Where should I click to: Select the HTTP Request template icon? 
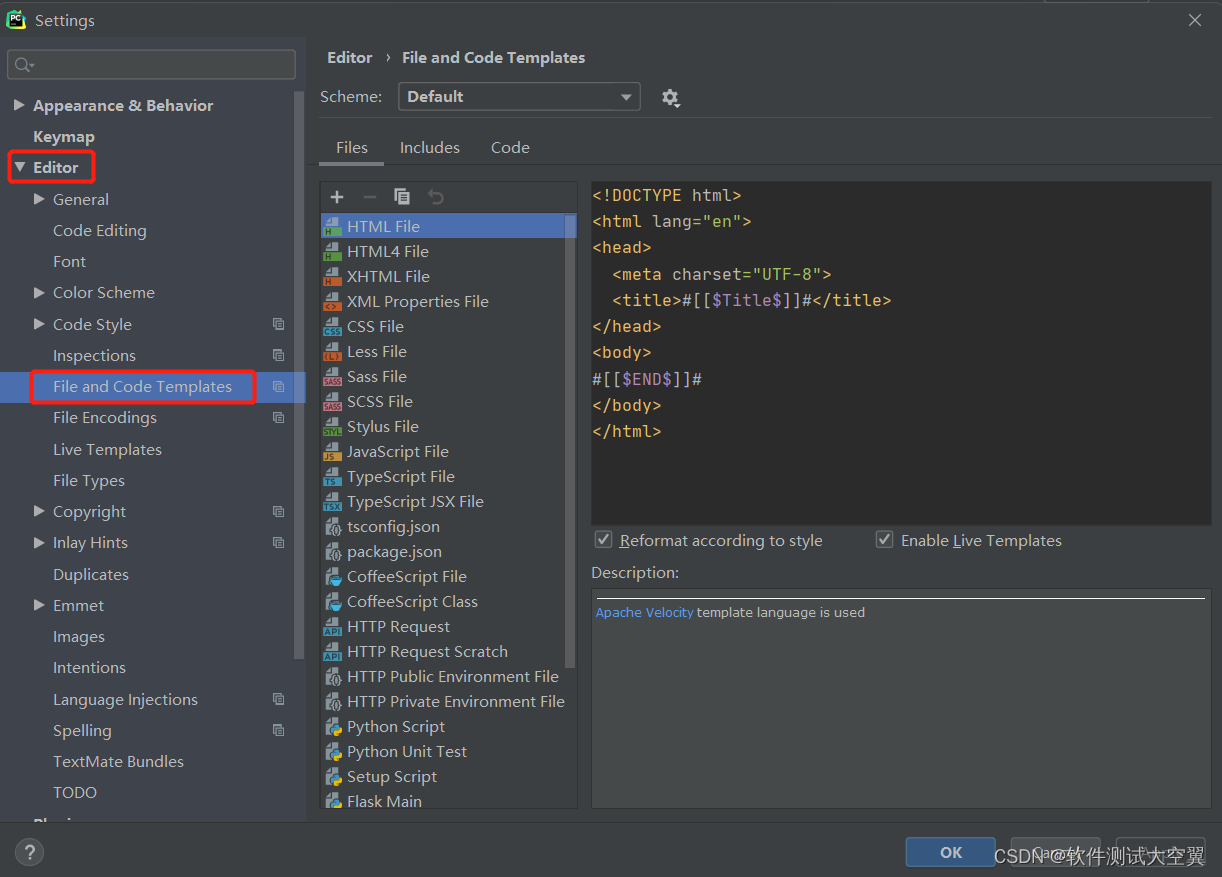click(332, 627)
